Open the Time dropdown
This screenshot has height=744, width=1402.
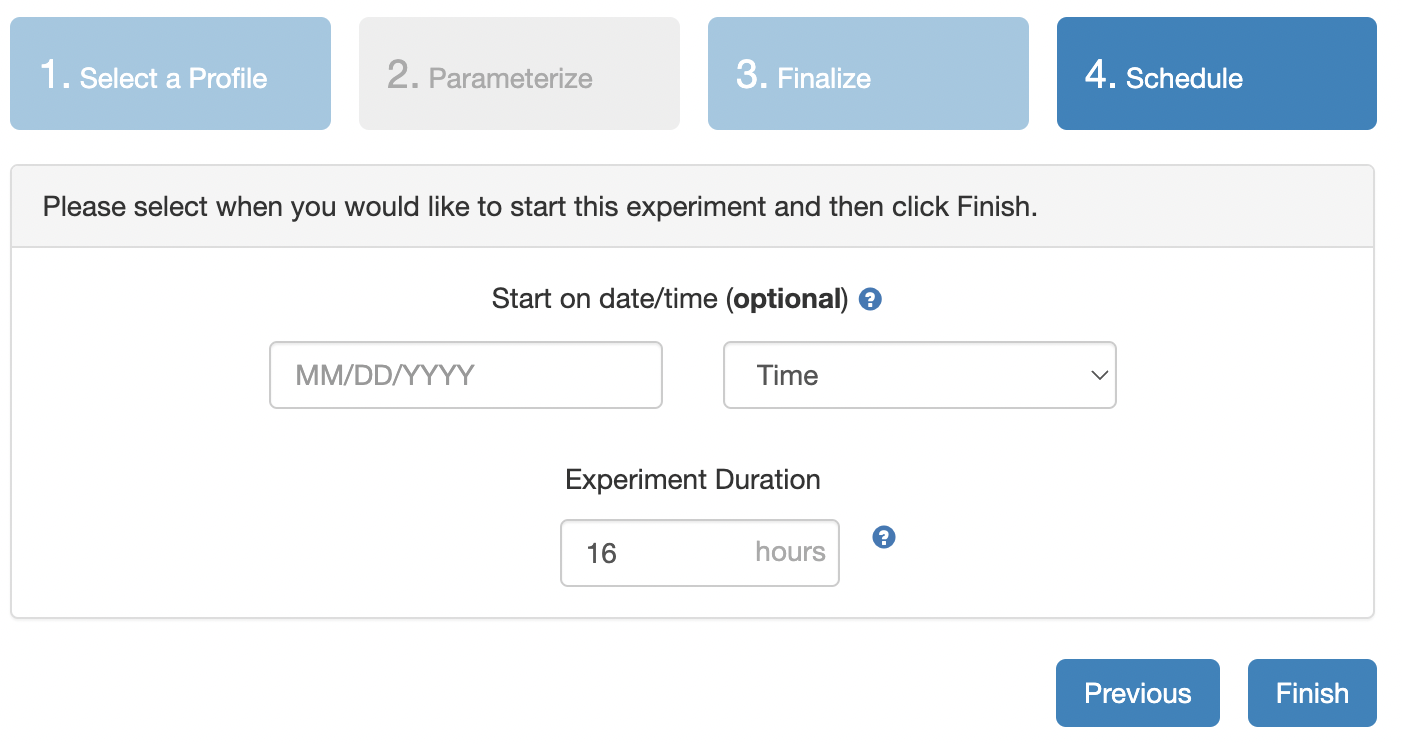tap(919, 375)
